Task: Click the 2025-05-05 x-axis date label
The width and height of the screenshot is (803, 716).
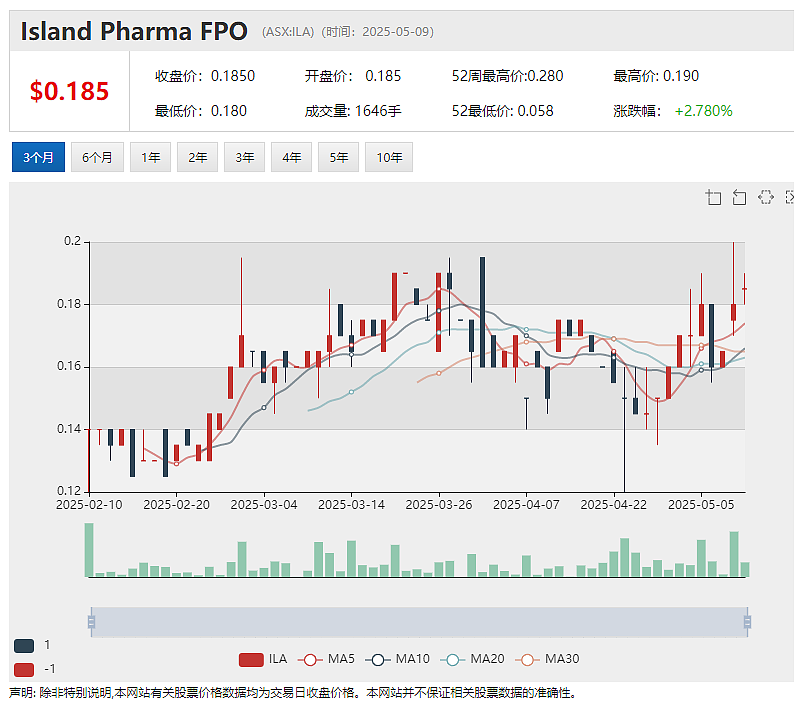Action: point(701,504)
